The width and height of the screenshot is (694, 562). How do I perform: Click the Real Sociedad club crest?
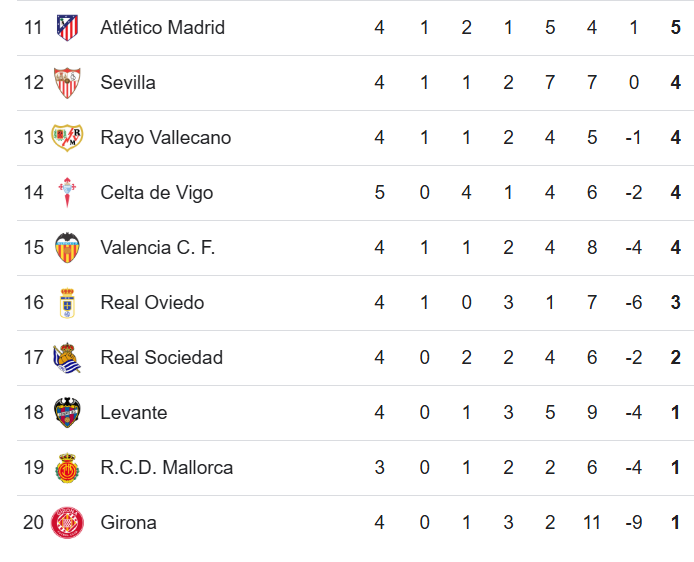click(67, 357)
